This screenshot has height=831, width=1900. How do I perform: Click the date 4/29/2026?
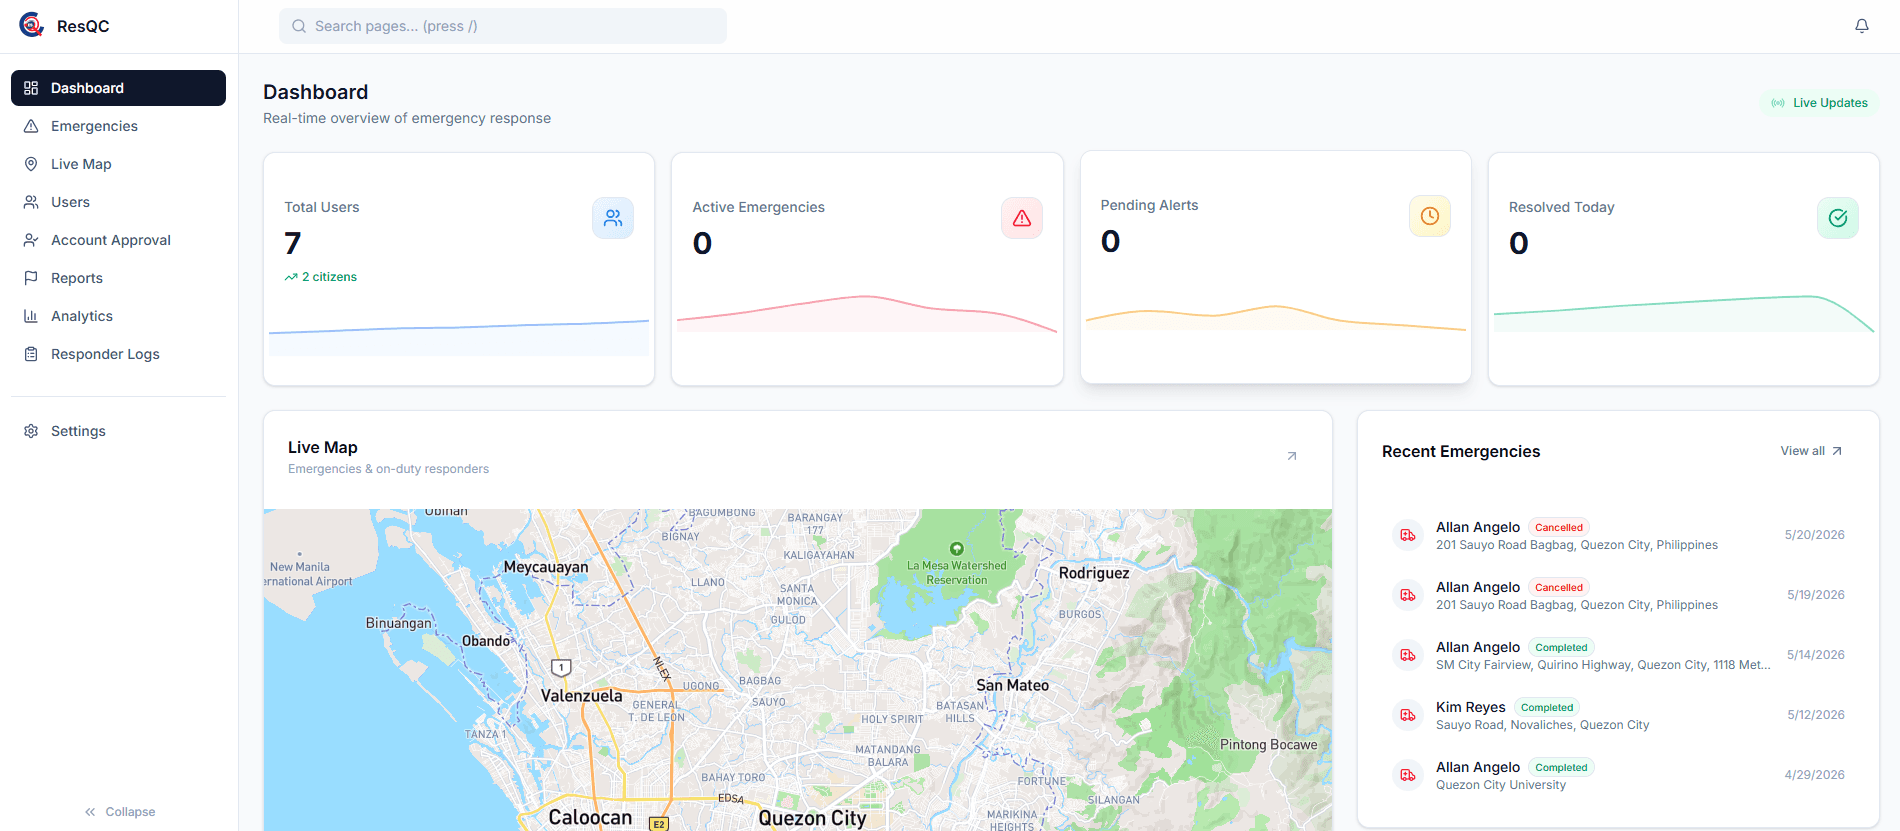(x=1815, y=775)
